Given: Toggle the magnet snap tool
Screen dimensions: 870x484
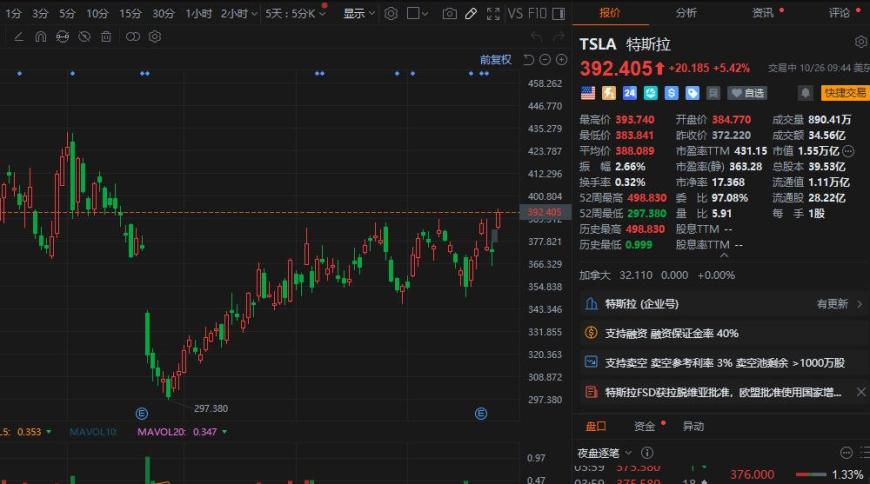Looking at the screenshot, I should click(x=41, y=37).
